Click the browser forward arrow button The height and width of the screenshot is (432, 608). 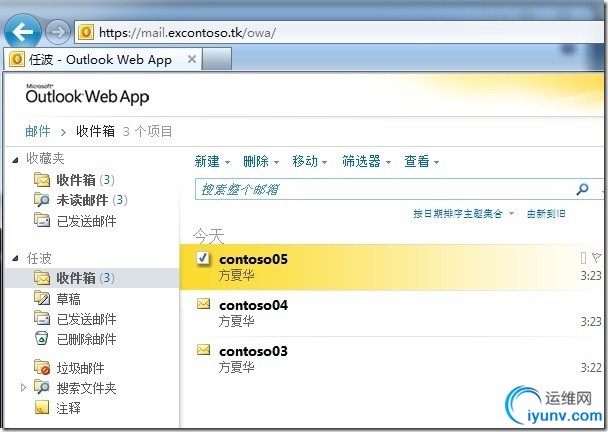click(x=57, y=32)
